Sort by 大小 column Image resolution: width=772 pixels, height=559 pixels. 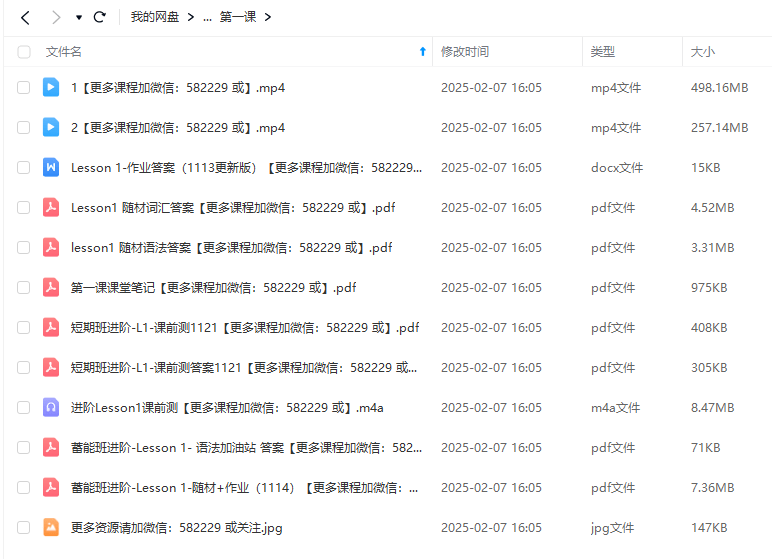[703, 52]
